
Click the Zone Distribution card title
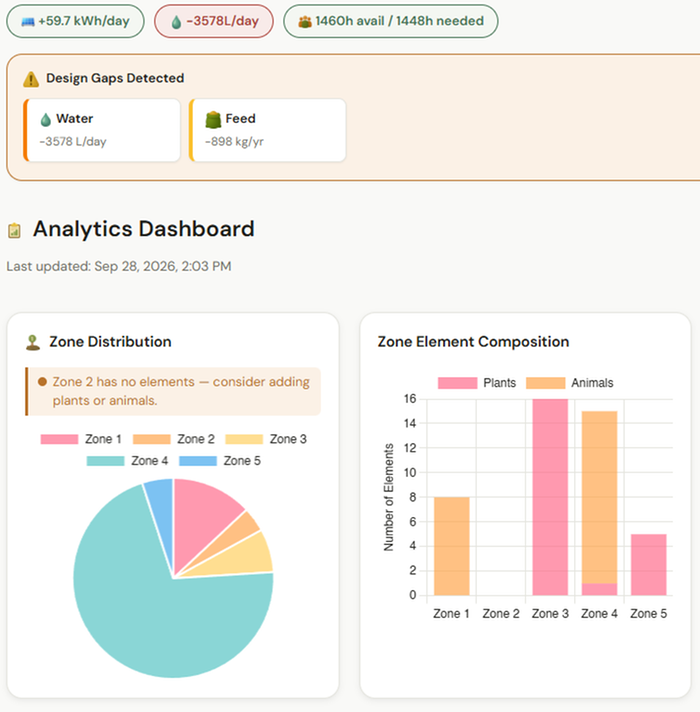click(110, 341)
